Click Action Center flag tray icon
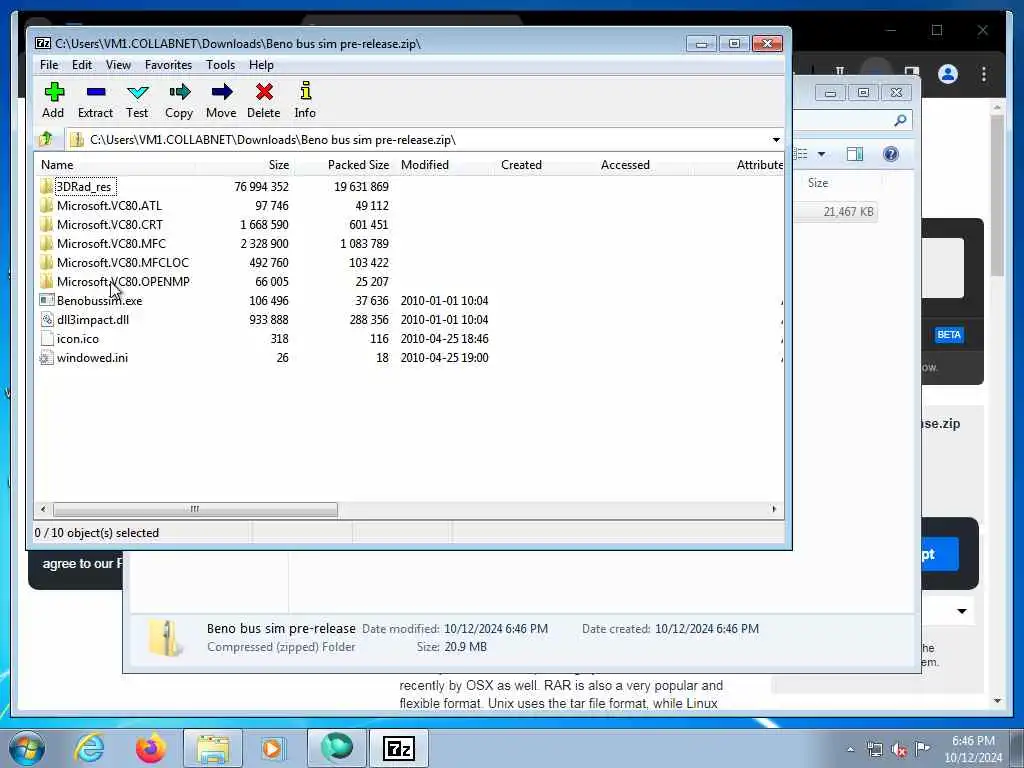1024x768 pixels. 922,749
